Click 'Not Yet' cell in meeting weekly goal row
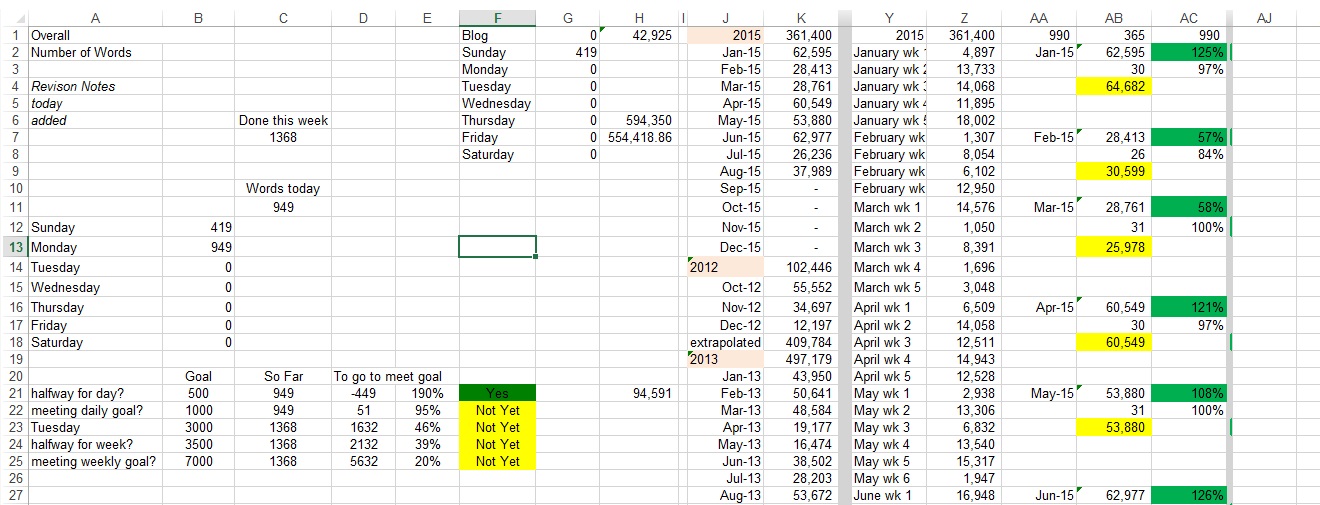Screen dimensions: 1320x505 point(497,461)
